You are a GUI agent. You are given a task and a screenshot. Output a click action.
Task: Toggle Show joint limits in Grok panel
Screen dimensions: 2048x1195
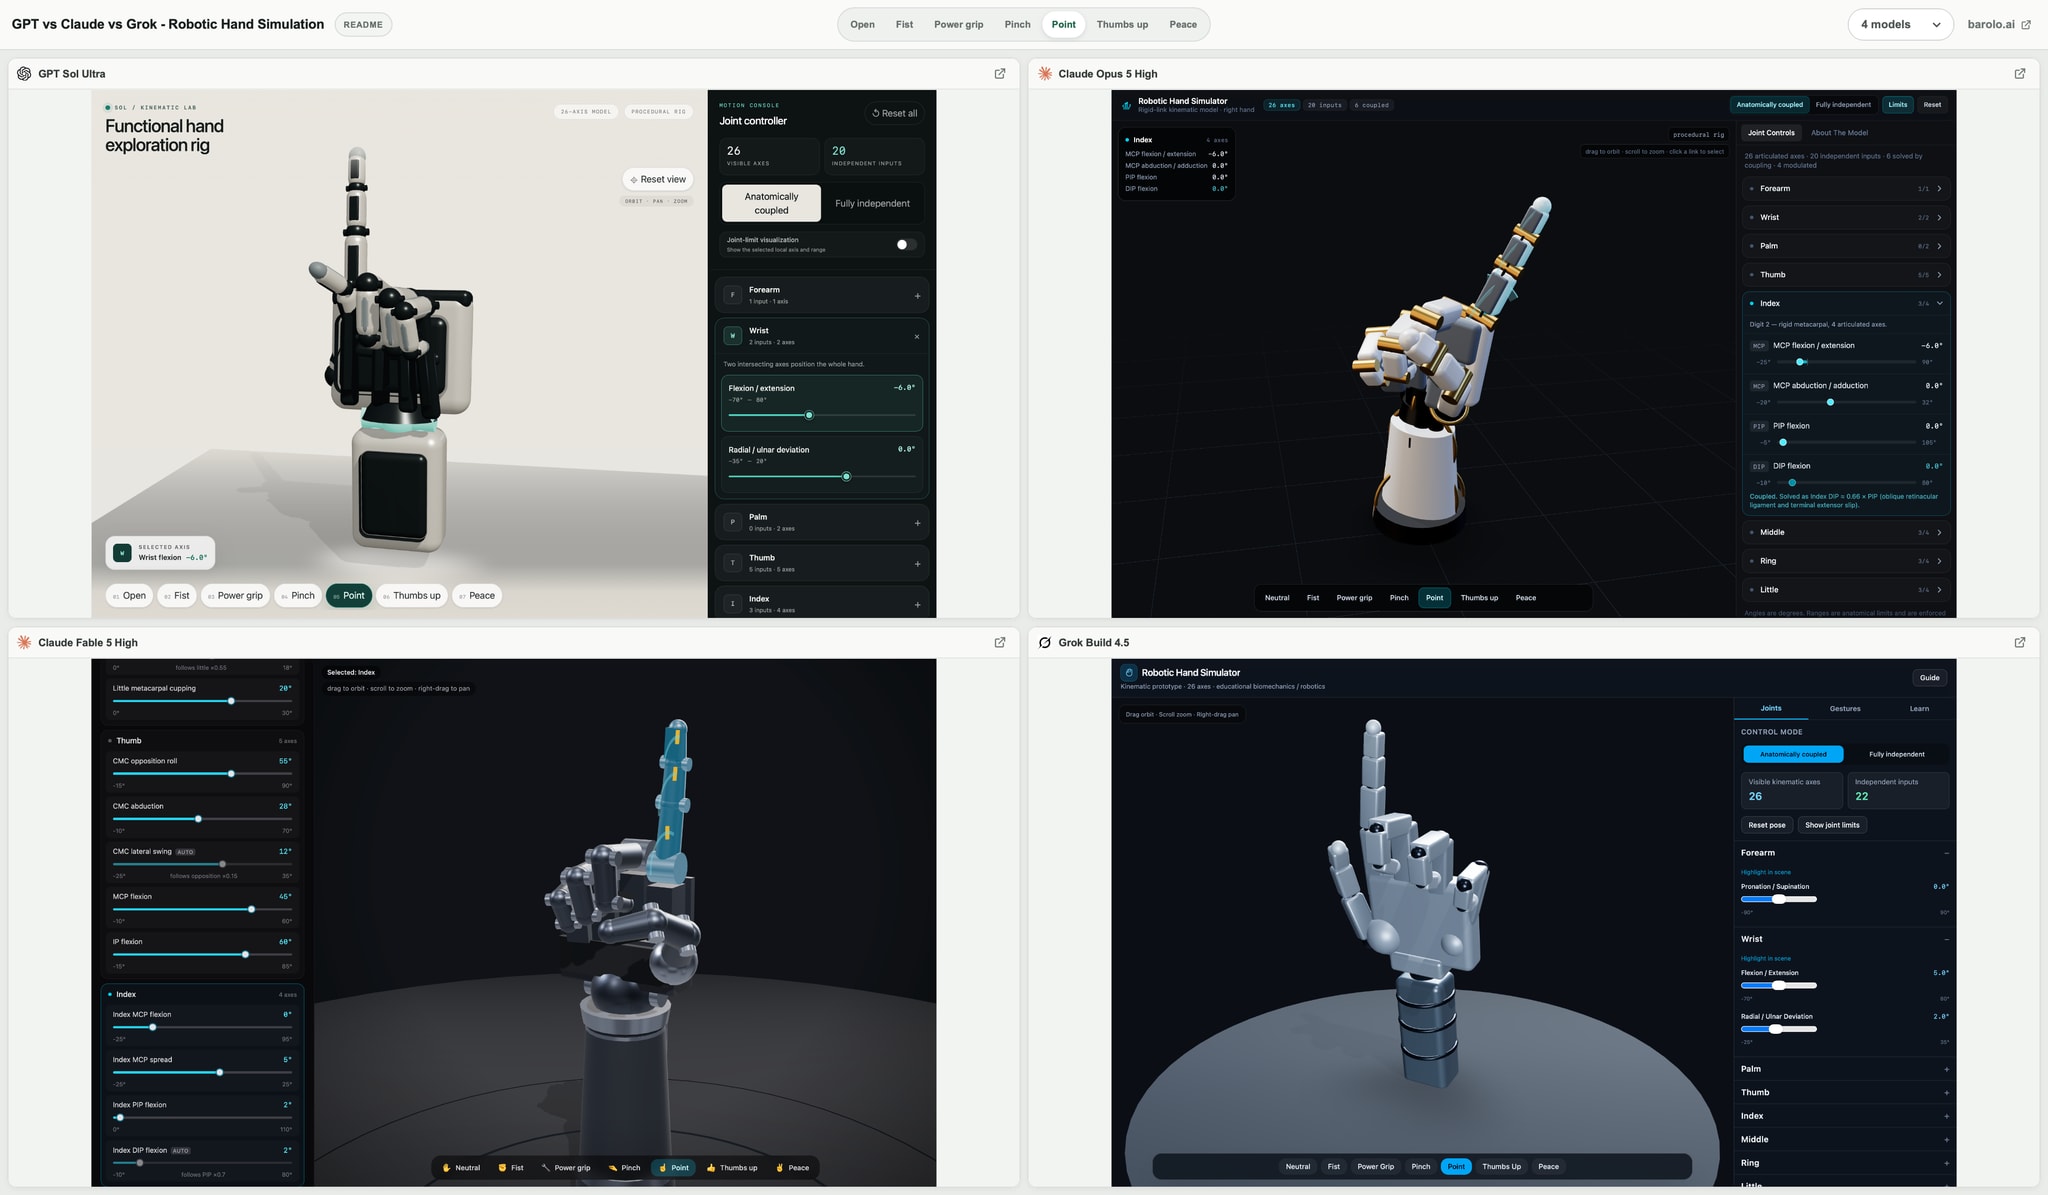click(1832, 825)
